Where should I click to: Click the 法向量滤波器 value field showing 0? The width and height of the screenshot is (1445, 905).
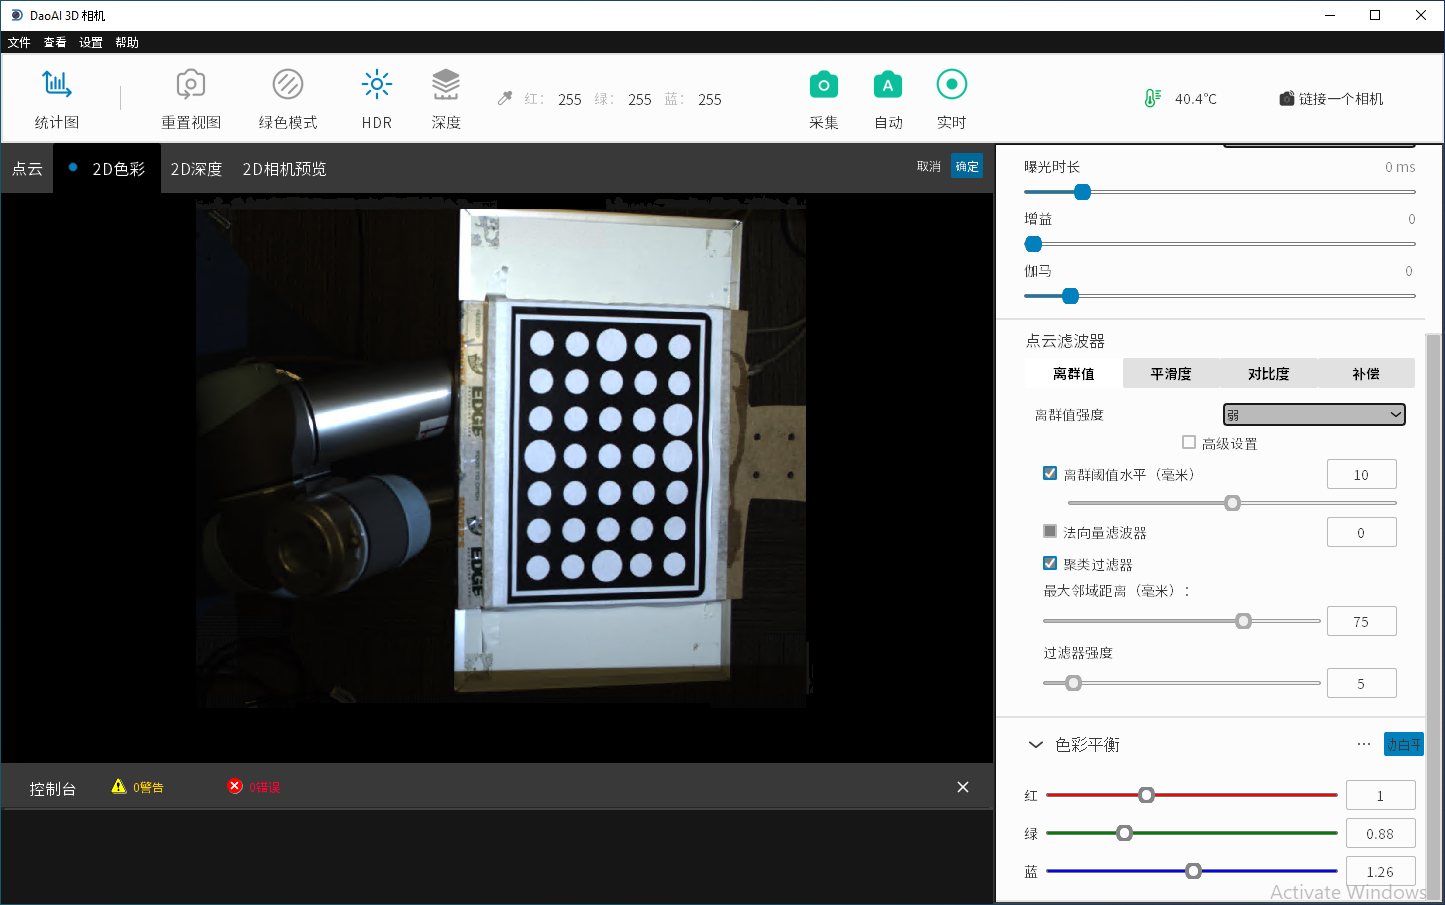[x=1361, y=532]
